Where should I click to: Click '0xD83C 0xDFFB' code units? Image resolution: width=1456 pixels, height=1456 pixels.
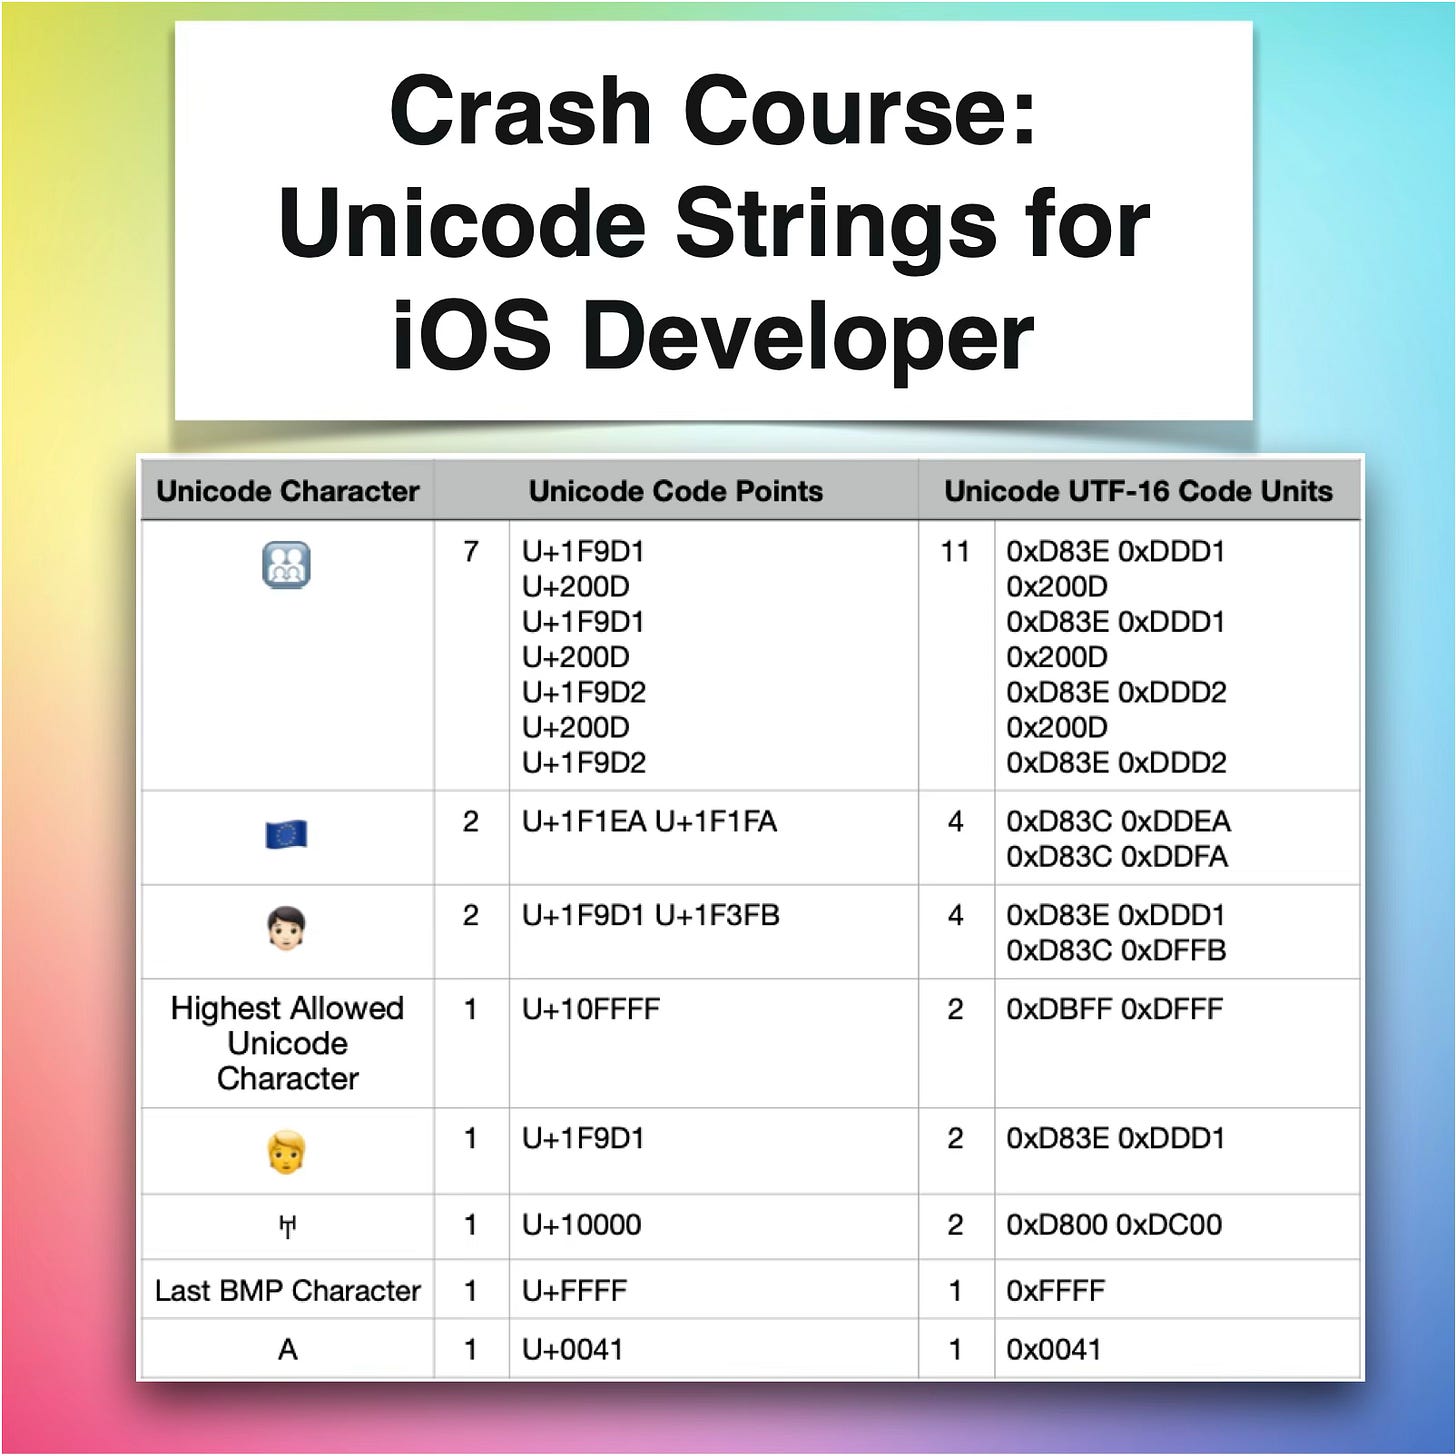tap(1116, 950)
